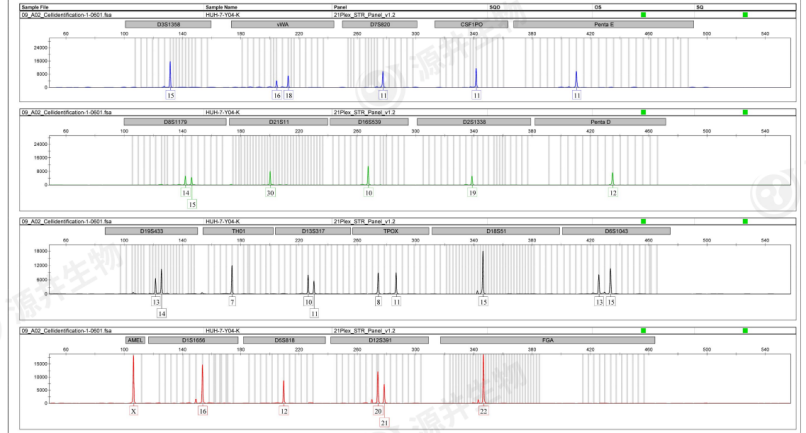The image size is (806, 433).
Task: Click the green SQ status square in the red-trace panel
Action: point(746,330)
